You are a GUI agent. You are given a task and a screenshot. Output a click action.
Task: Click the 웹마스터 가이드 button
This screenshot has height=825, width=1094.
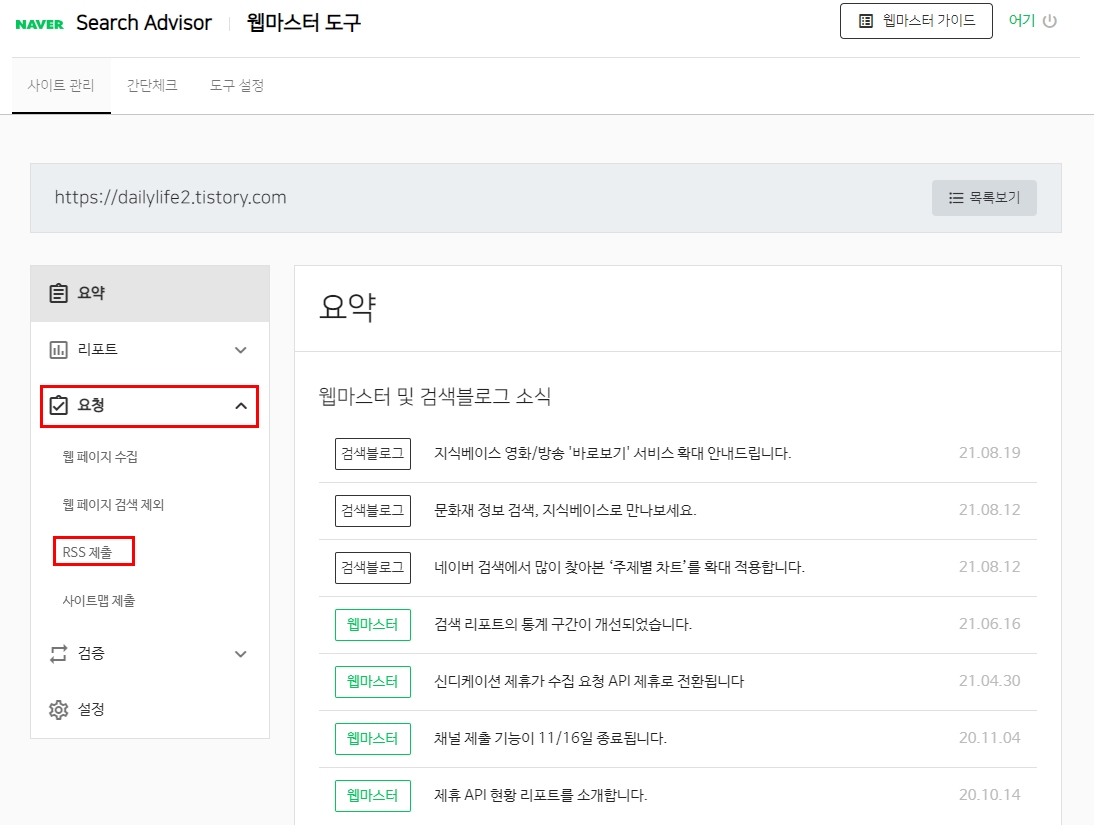click(x=916, y=21)
